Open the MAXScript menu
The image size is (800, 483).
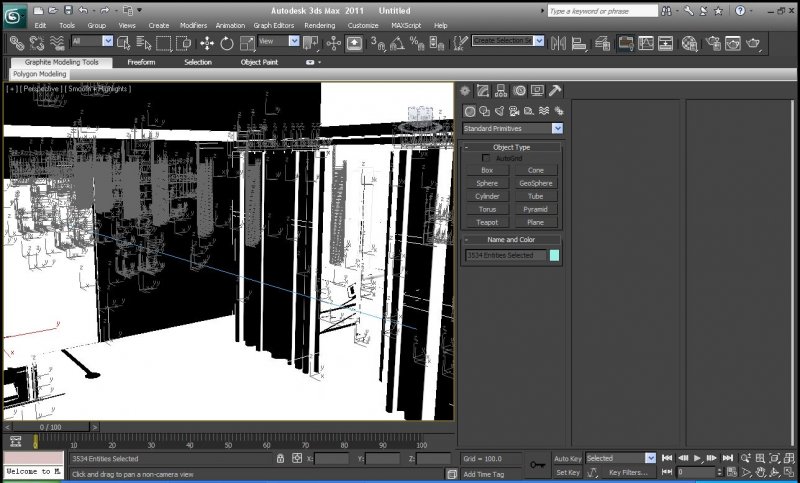pyautogui.click(x=406, y=25)
